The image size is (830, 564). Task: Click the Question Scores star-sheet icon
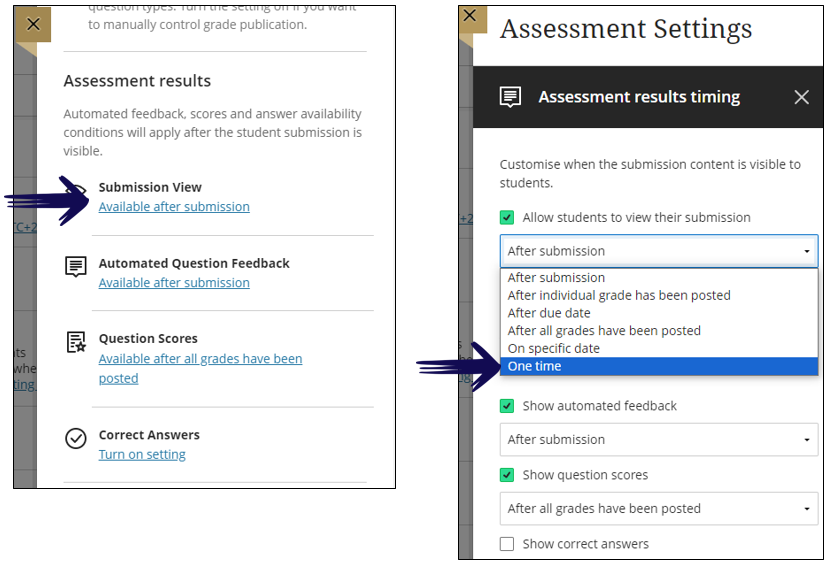coord(76,342)
